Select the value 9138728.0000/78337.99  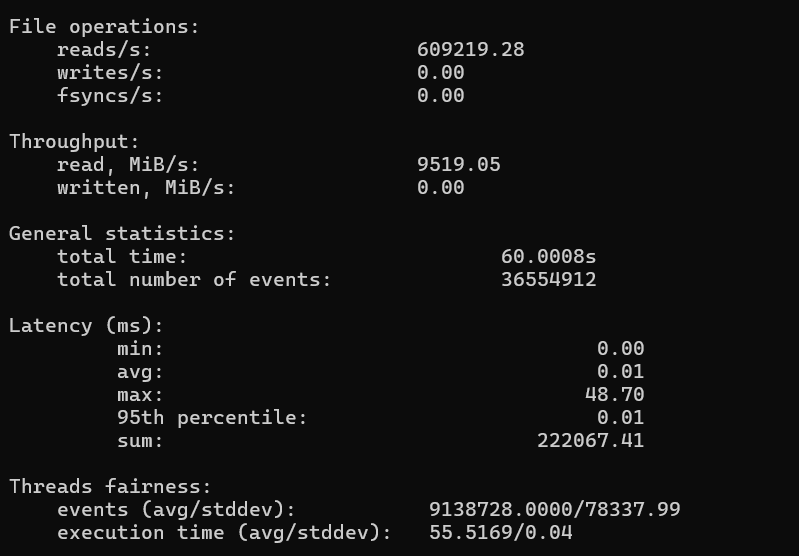(x=554, y=509)
